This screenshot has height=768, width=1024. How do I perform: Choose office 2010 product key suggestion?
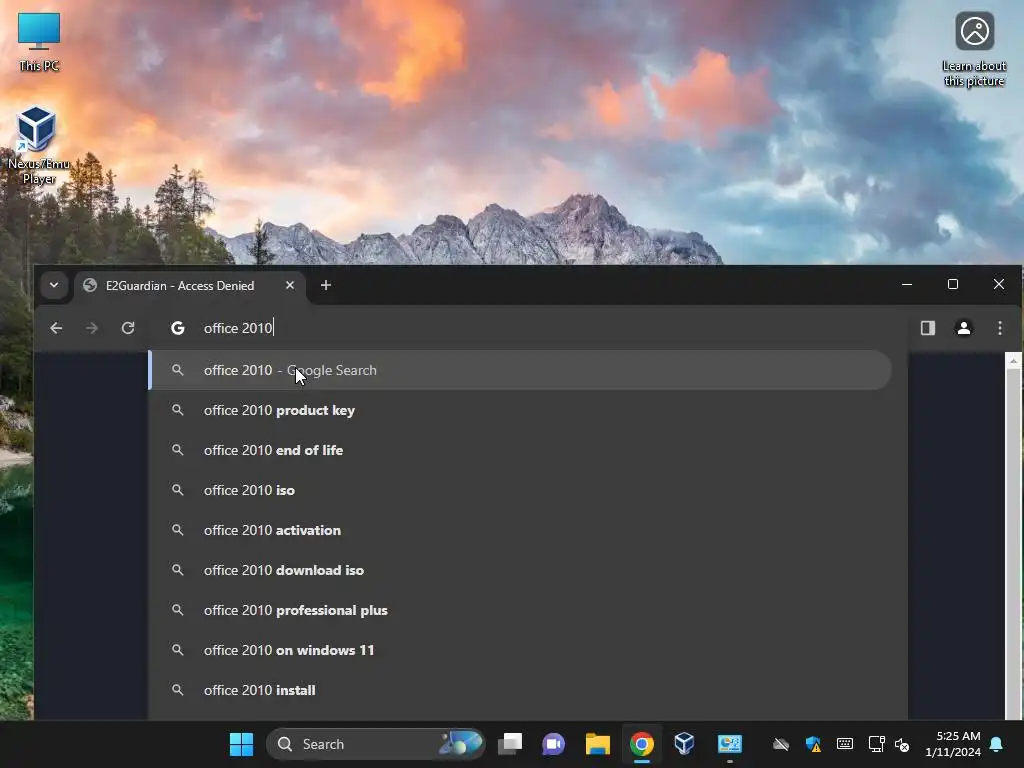click(520, 410)
